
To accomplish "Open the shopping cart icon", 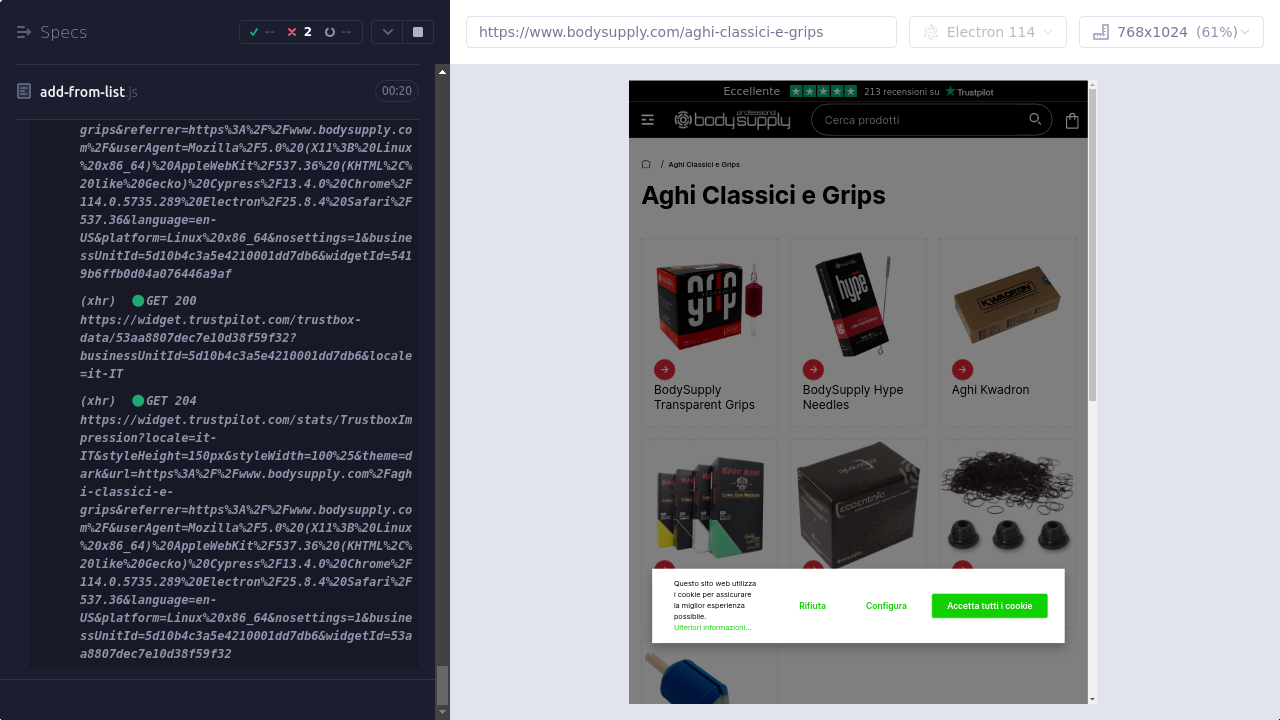I will pos(1072,121).
